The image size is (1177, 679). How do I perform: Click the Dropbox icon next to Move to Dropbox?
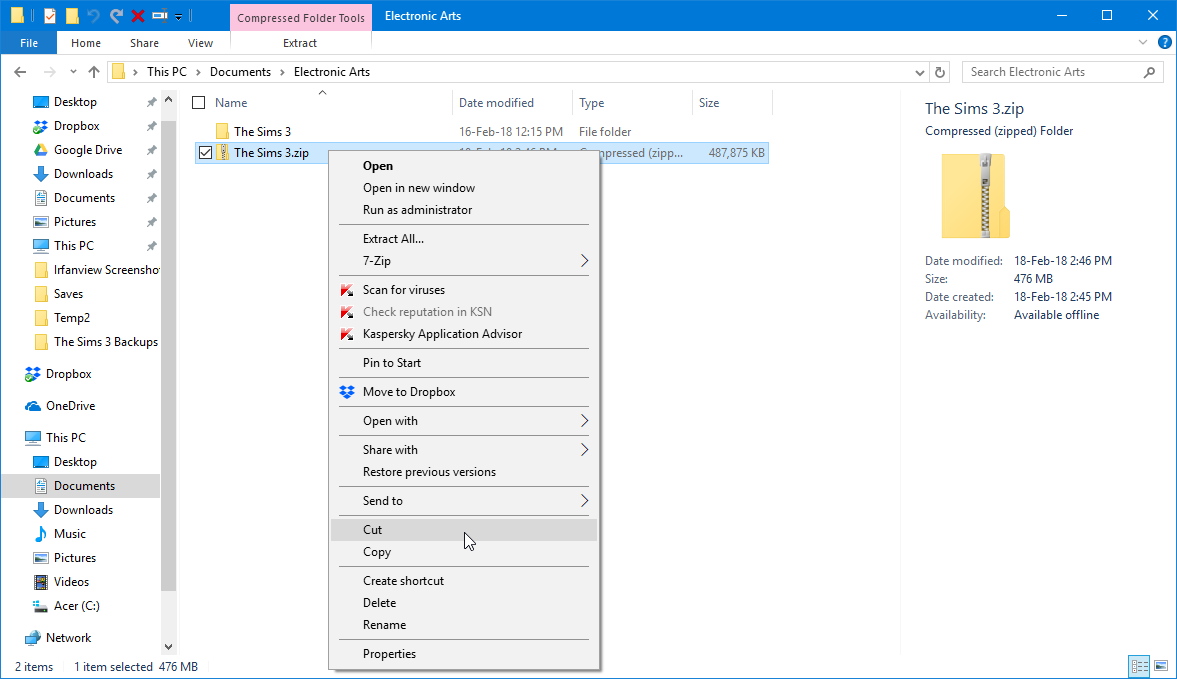pos(347,392)
